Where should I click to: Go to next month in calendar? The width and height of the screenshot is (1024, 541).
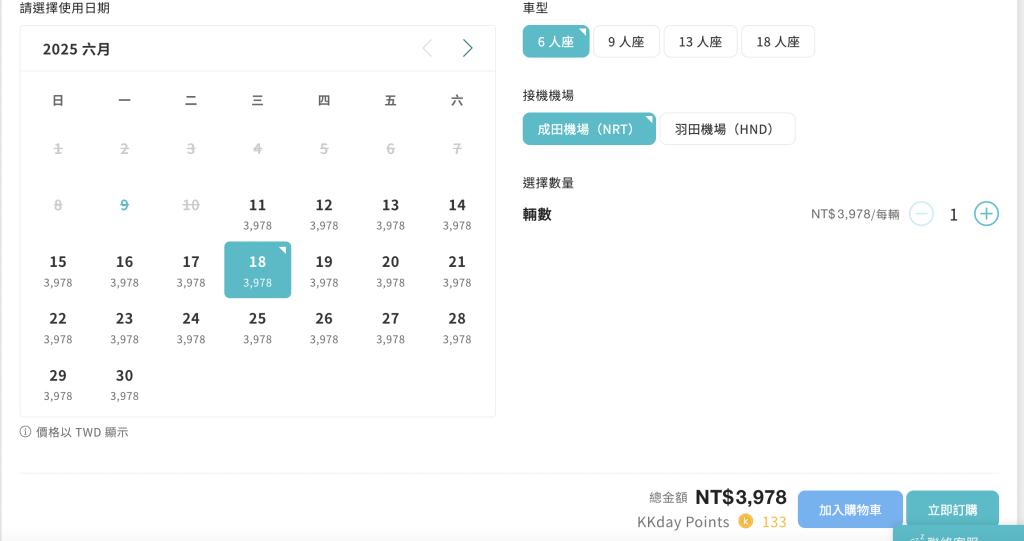(467, 48)
